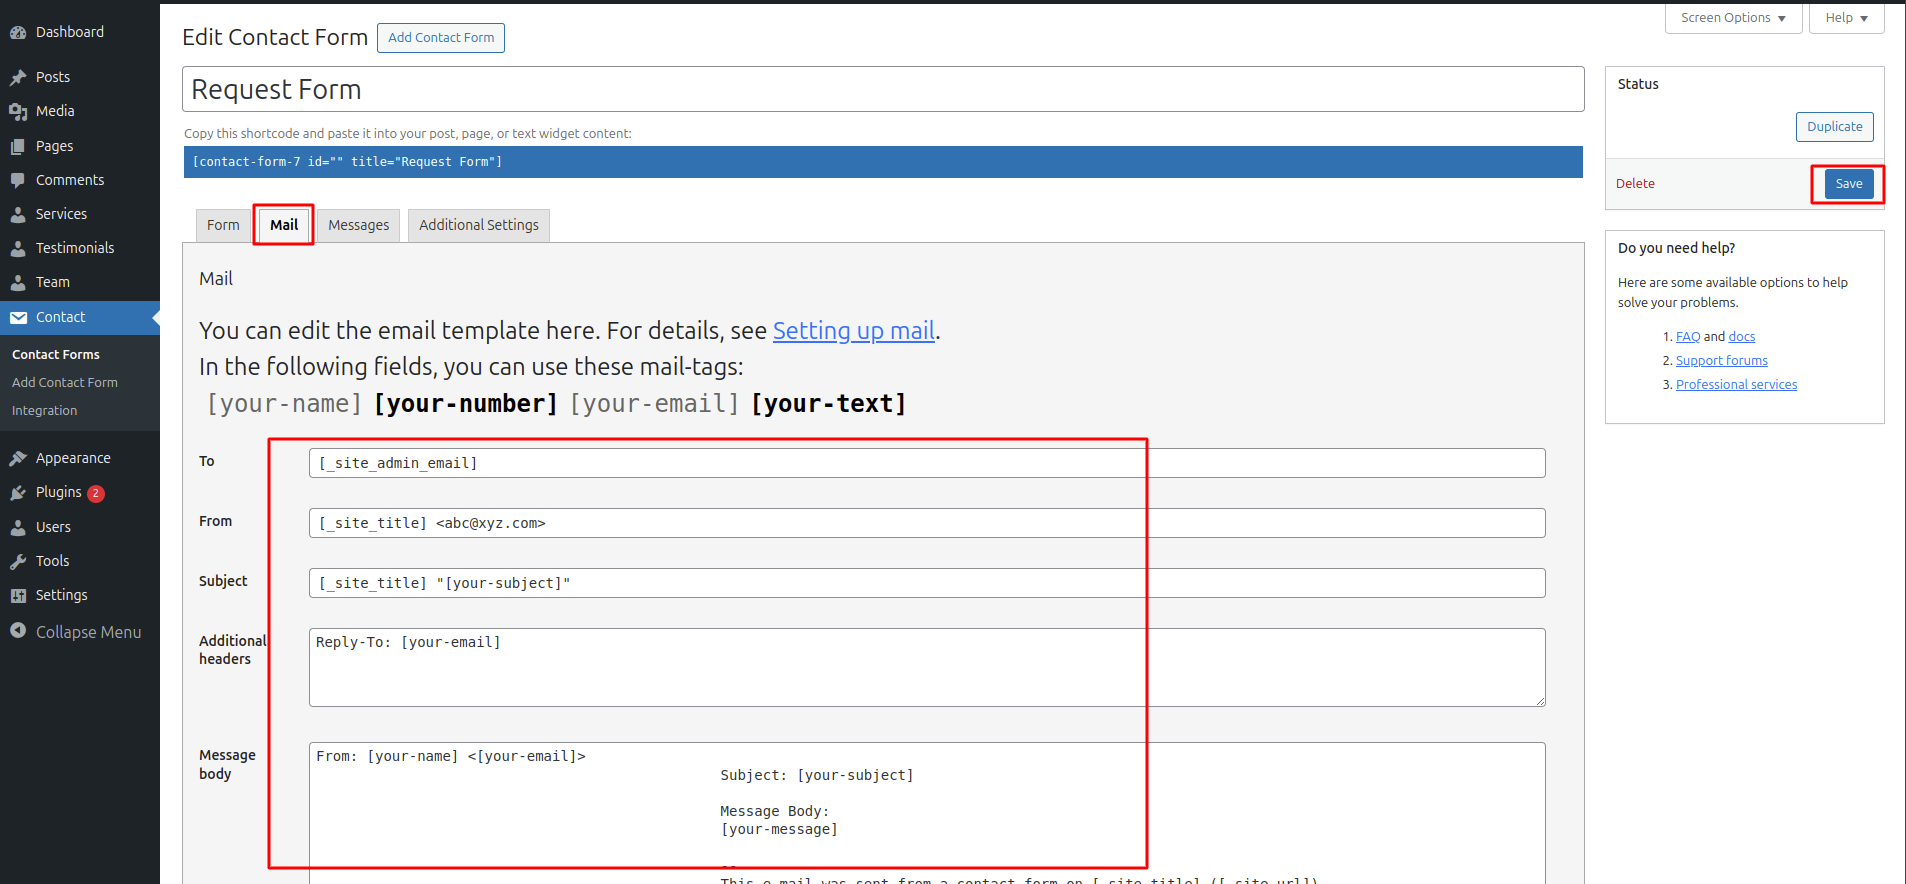Image resolution: width=1906 pixels, height=884 pixels.
Task: Expand the Screen Options dropdown
Action: 1733,18
